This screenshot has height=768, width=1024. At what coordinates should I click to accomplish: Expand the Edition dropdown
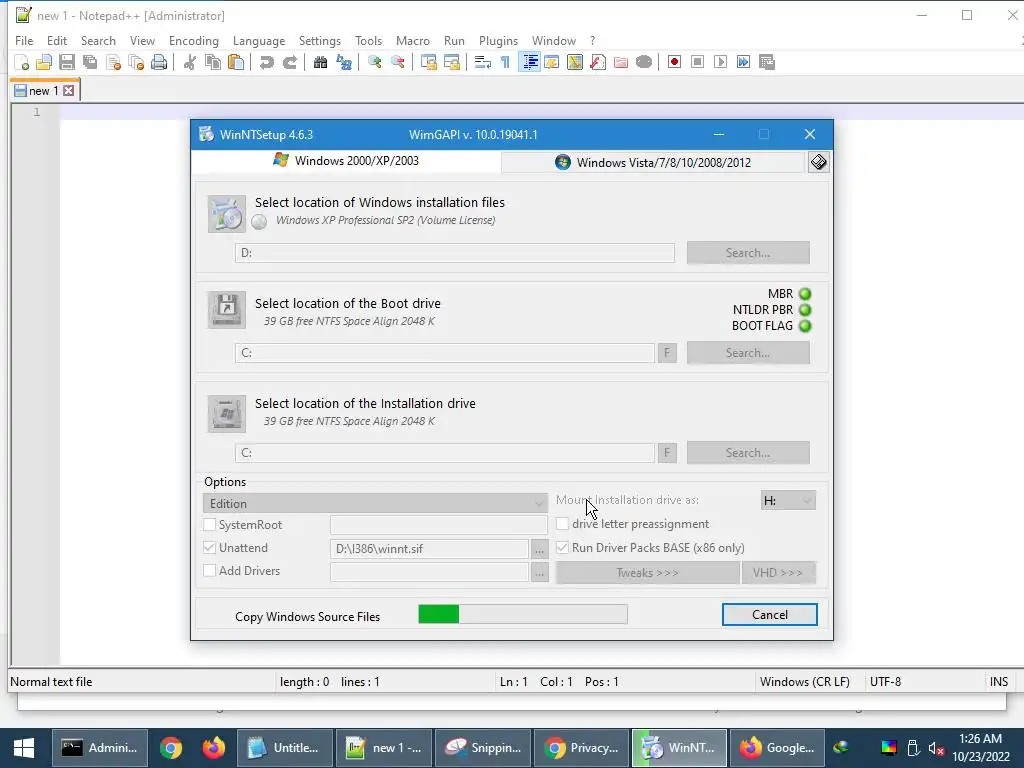click(375, 504)
